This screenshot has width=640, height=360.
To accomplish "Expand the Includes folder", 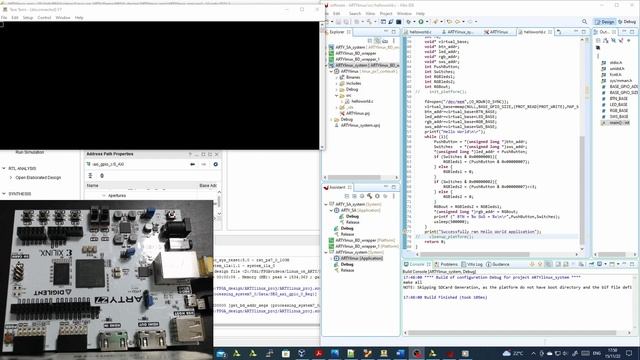I will pos(337,83).
